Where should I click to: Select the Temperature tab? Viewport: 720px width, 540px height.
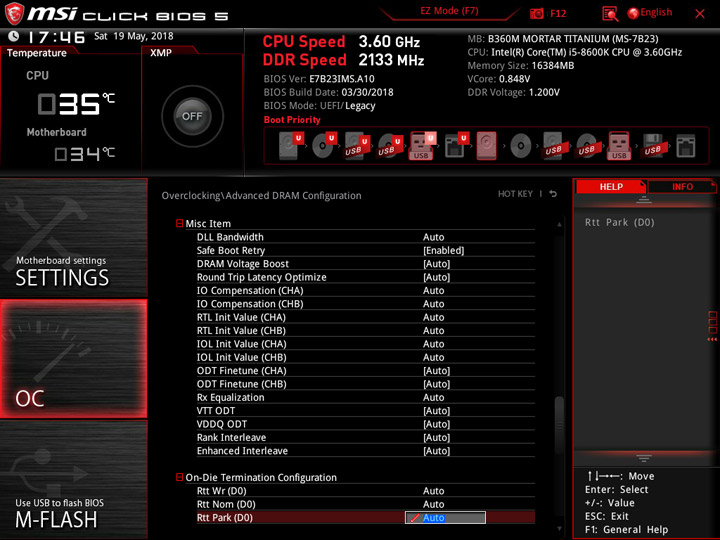pos(37,53)
